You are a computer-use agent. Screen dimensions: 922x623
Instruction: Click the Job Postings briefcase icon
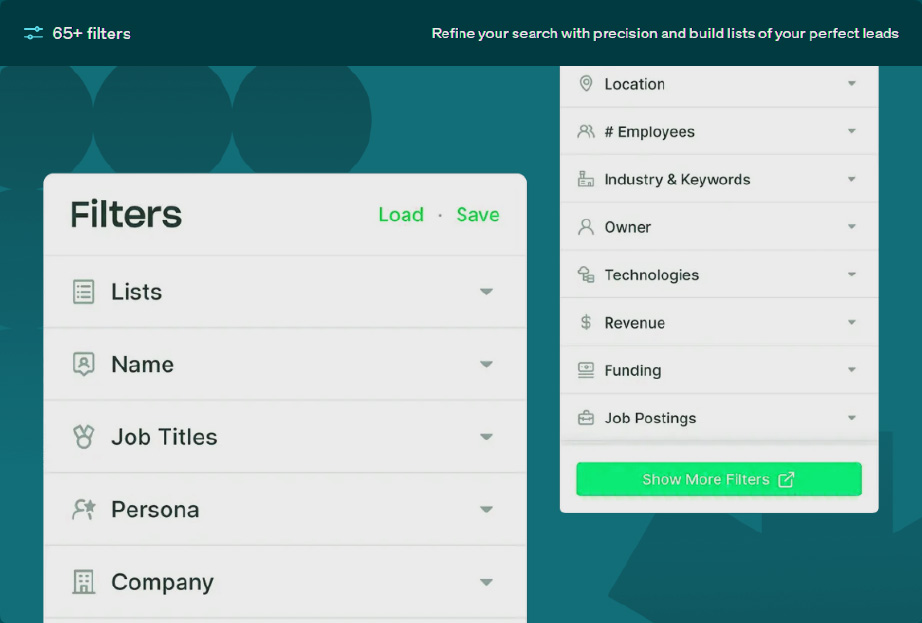[x=586, y=418]
